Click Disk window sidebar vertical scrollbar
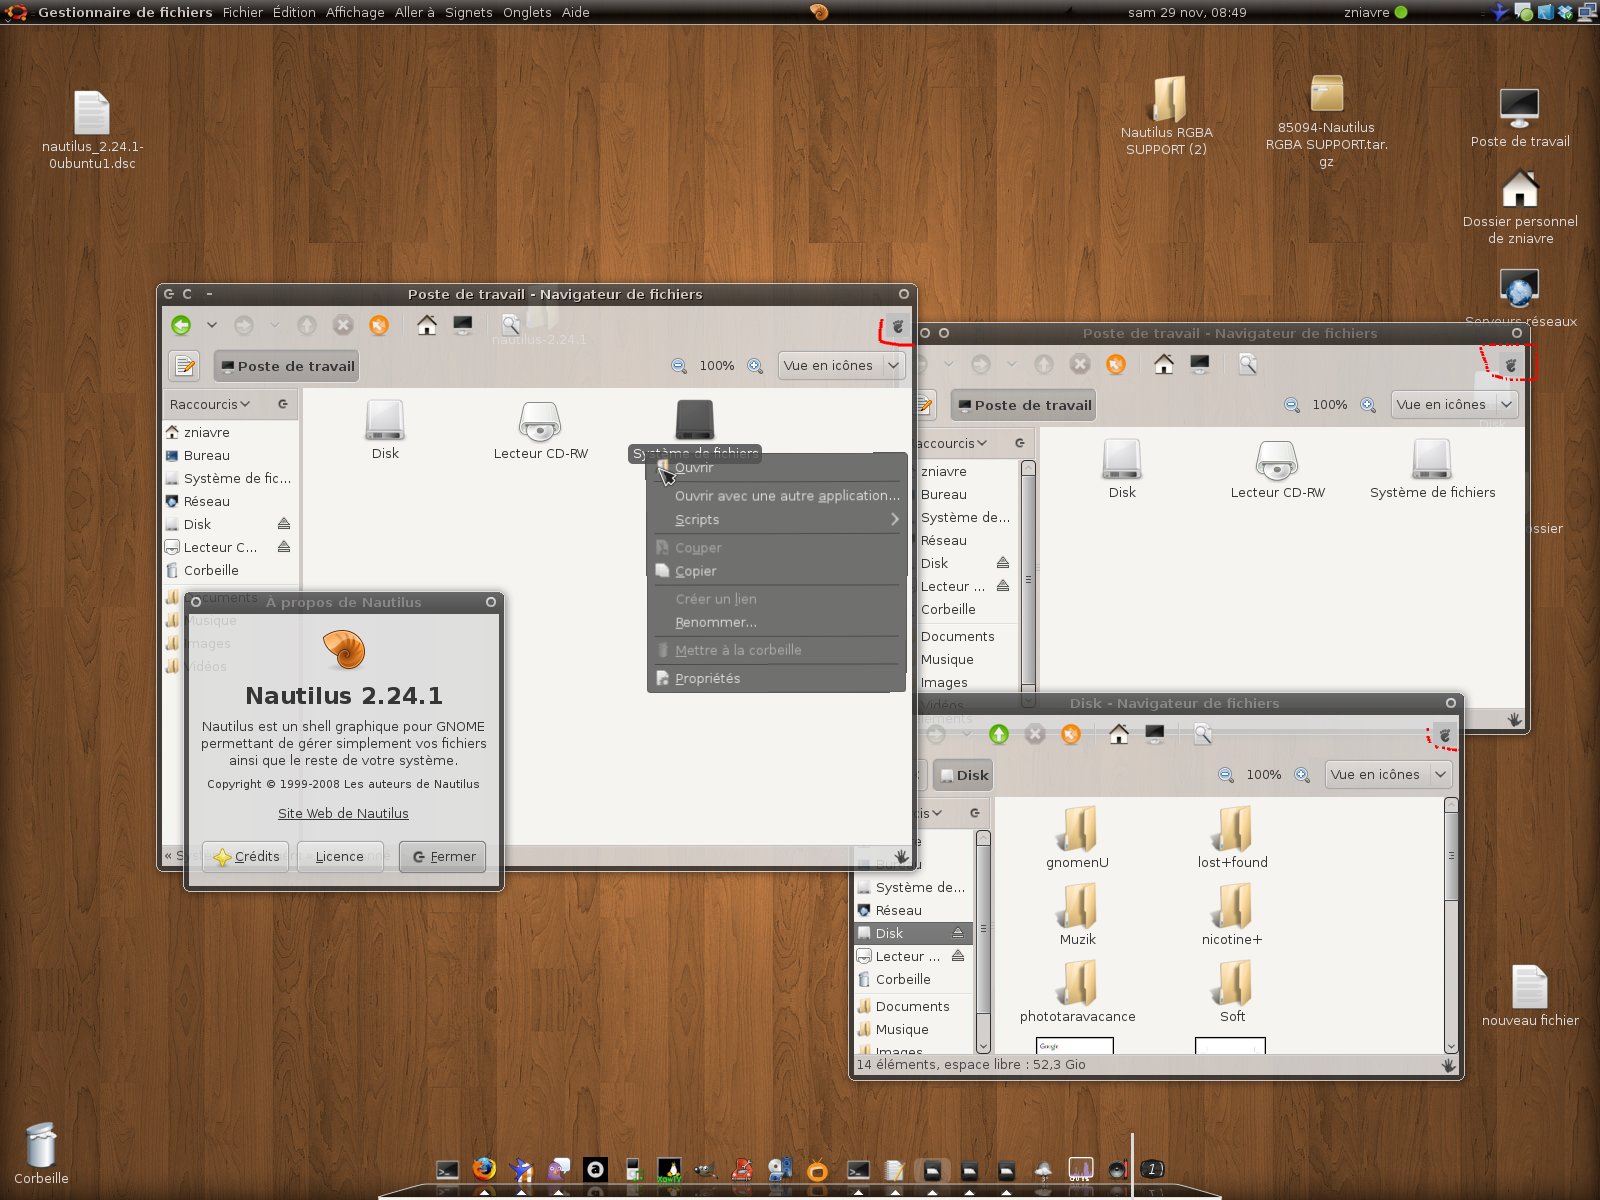This screenshot has height=1200, width=1600. [983, 941]
